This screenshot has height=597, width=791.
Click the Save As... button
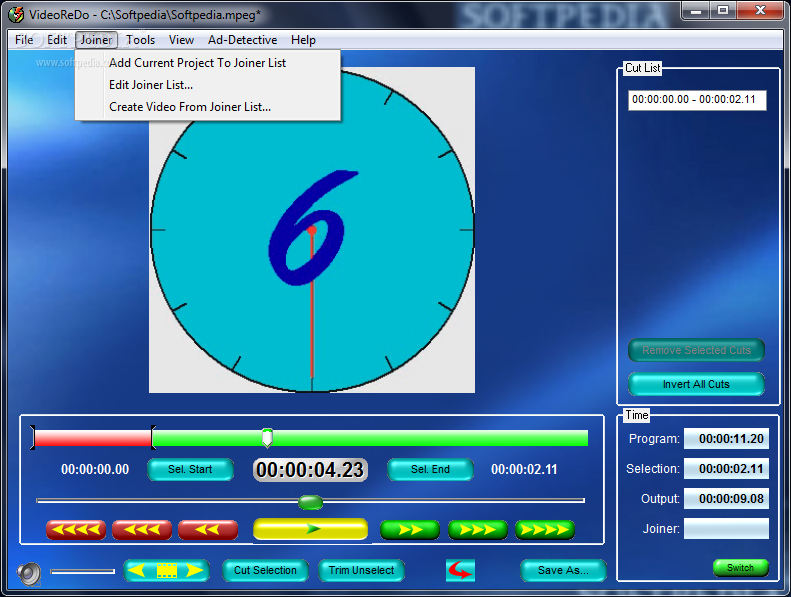pos(563,570)
